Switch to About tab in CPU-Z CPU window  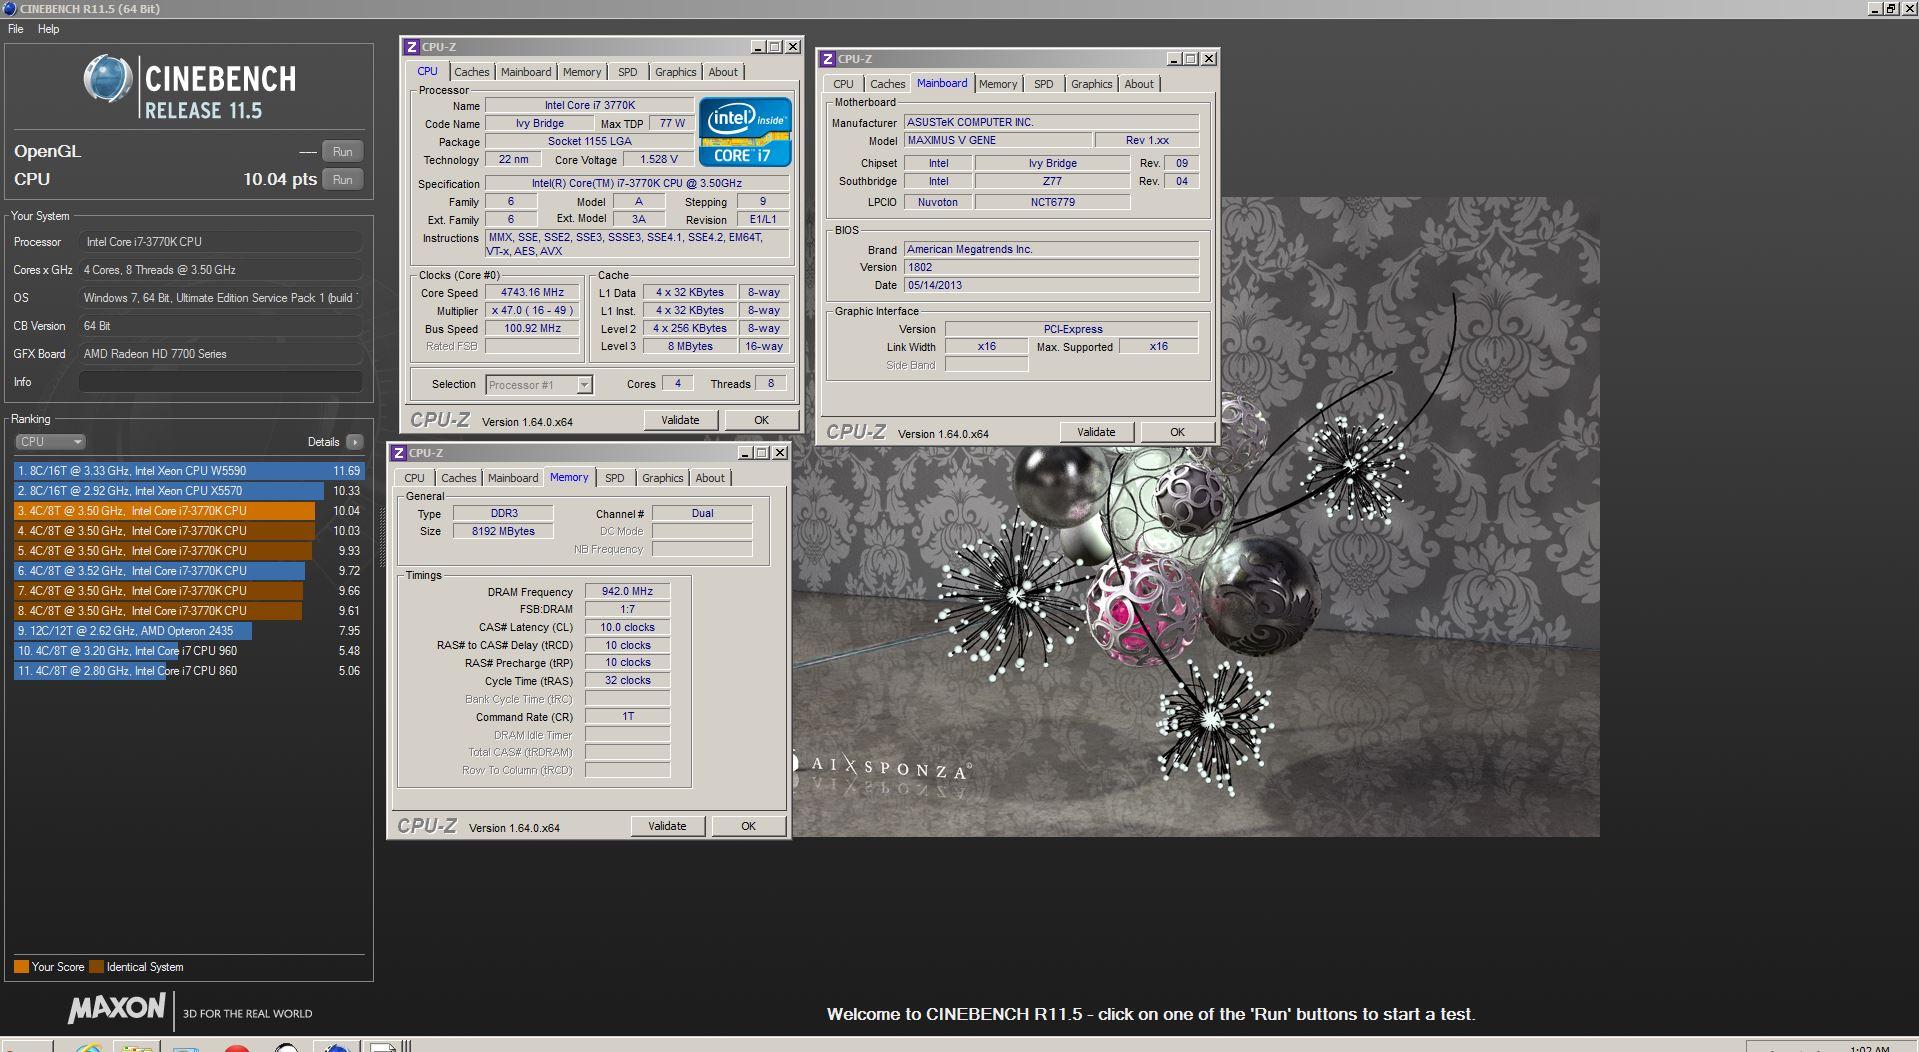tap(723, 72)
